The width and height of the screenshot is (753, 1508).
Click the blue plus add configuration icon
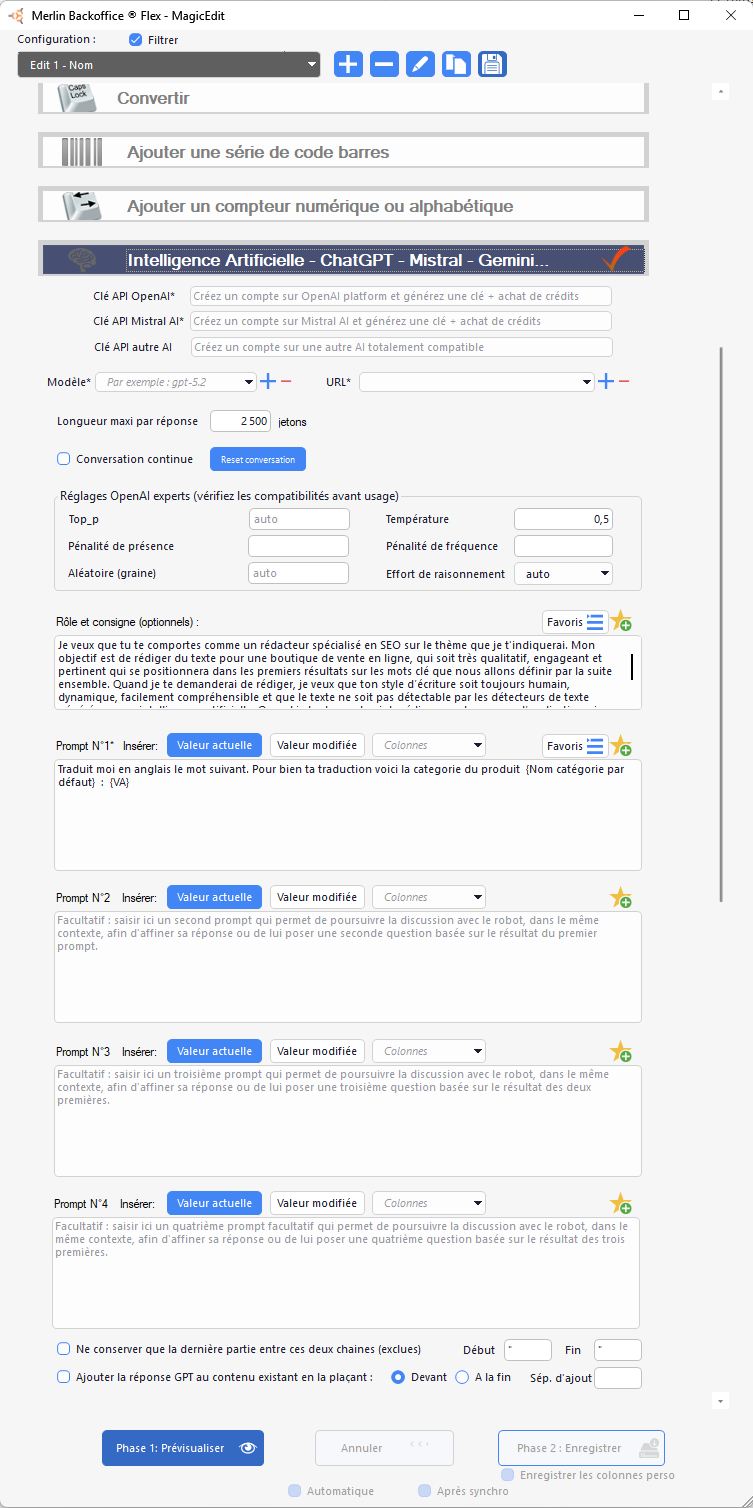pyautogui.click(x=348, y=65)
